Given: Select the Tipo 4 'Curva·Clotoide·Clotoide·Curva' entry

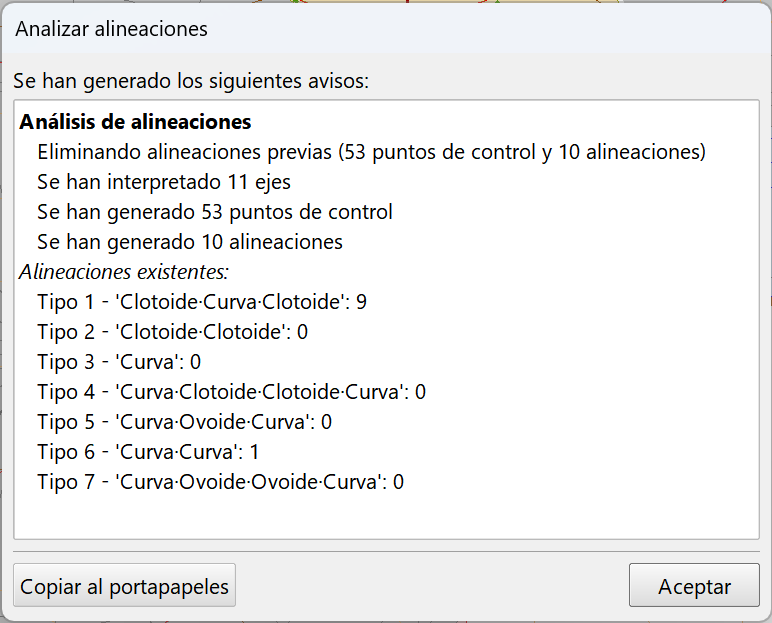Looking at the screenshot, I should (x=231, y=391).
